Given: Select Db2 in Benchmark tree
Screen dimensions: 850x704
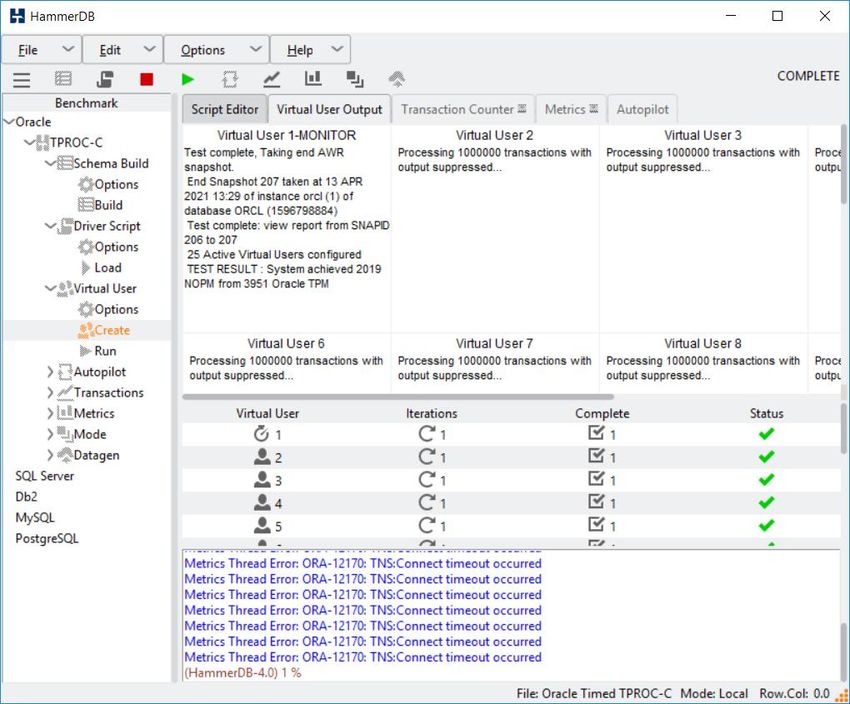Looking at the screenshot, I should click(x=27, y=496).
